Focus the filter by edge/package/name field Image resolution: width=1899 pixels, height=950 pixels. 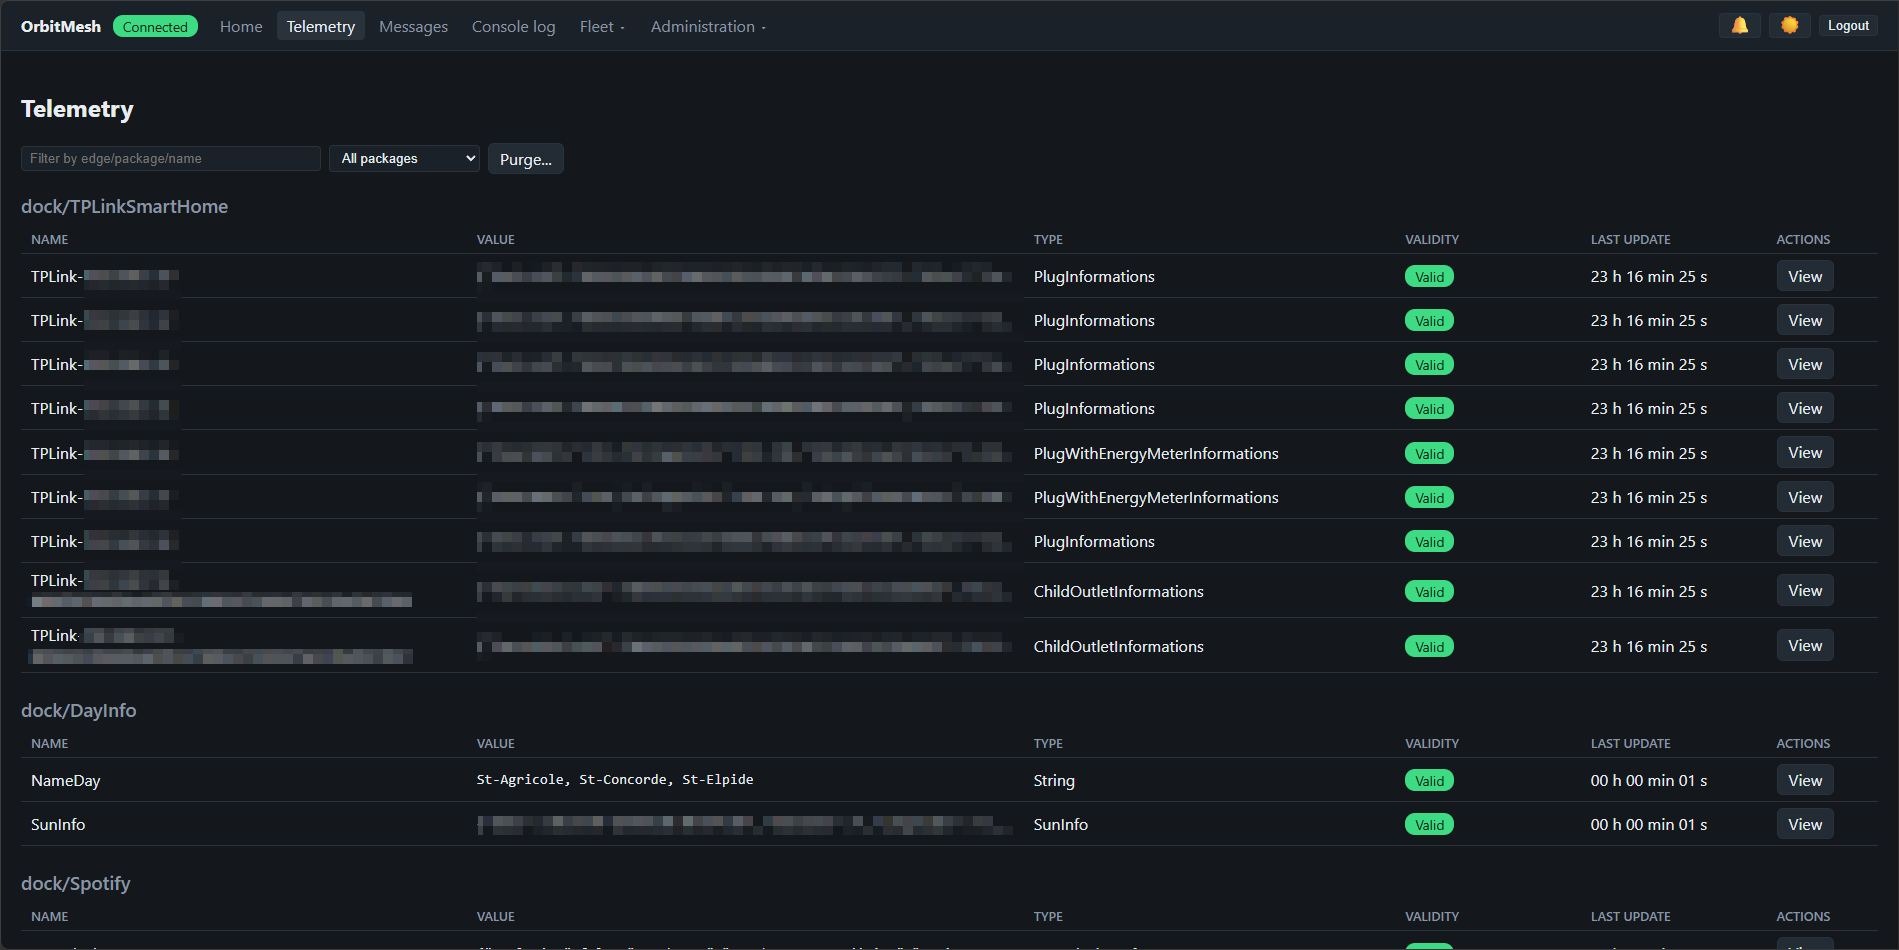[171, 158]
